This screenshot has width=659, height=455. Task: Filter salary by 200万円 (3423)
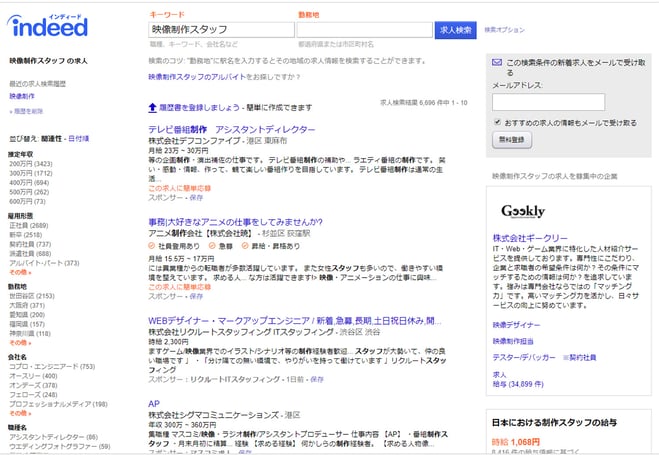pyautogui.click(x=31, y=164)
